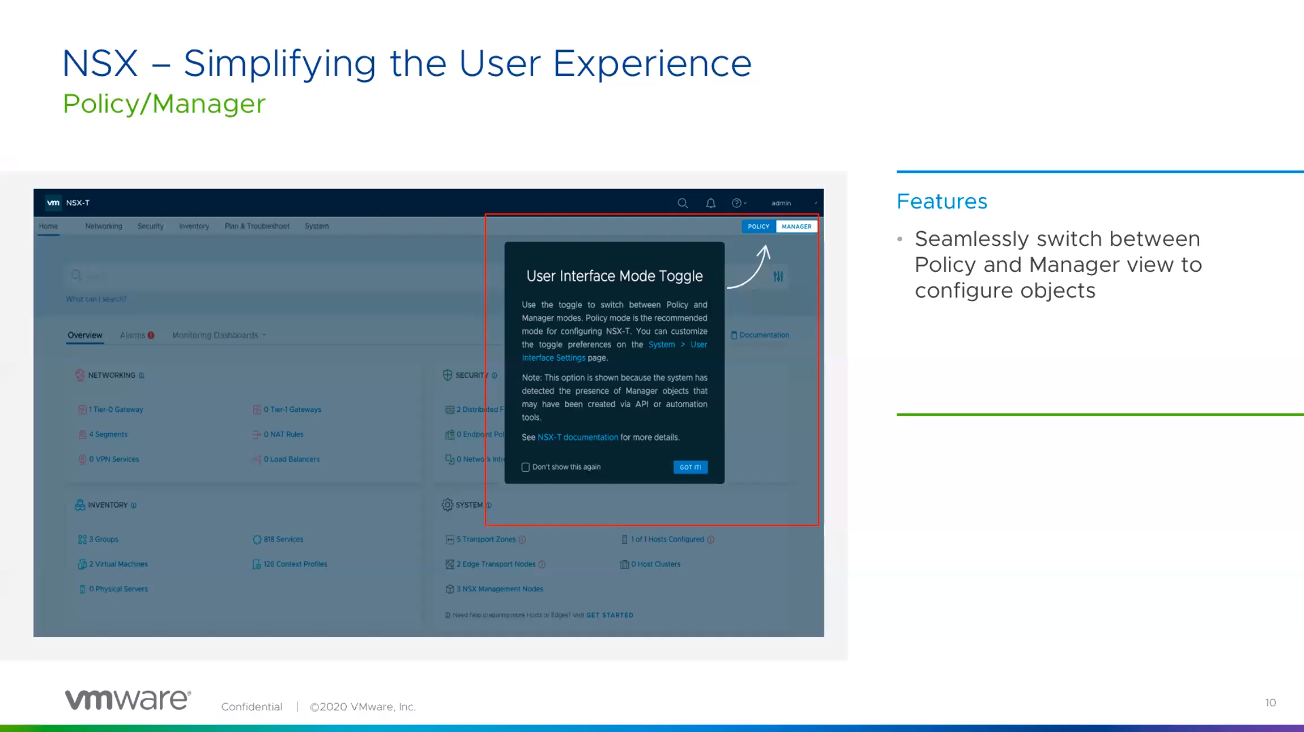Click the System gear icon
The height and width of the screenshot is (732, 1304).
pos(447,505)
